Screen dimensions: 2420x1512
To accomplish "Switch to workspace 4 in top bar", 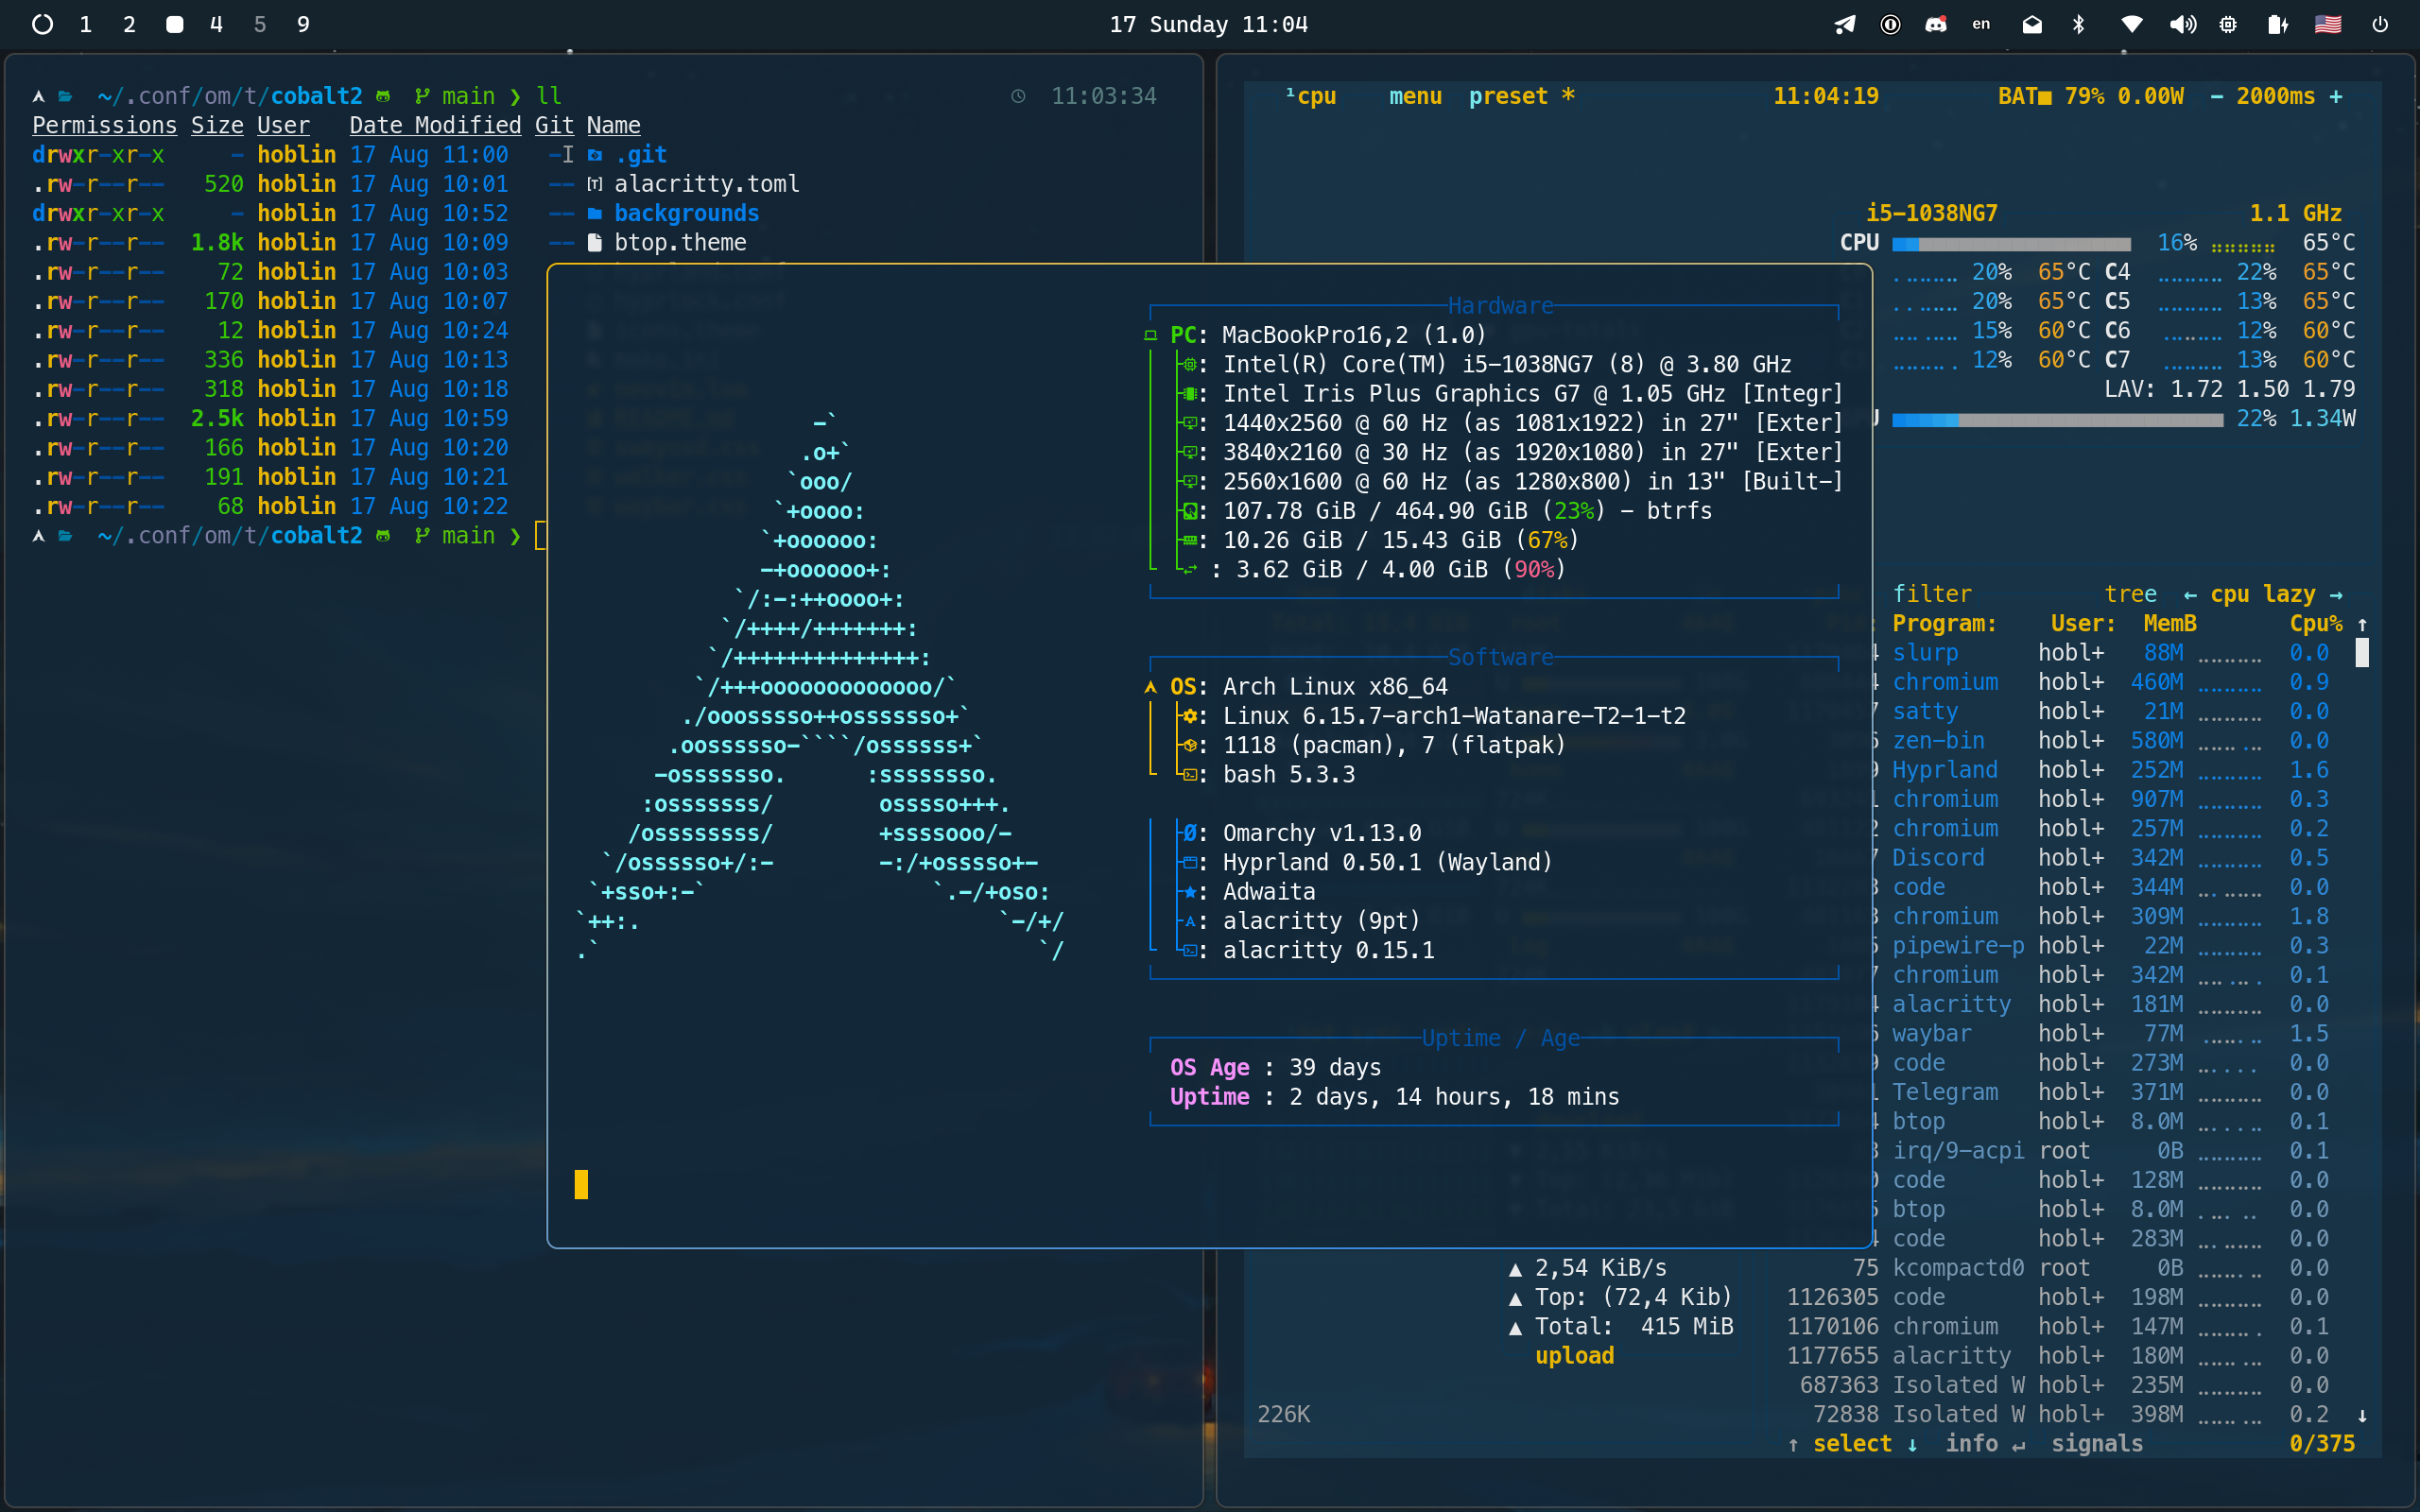I will click(x=216, y=24).
